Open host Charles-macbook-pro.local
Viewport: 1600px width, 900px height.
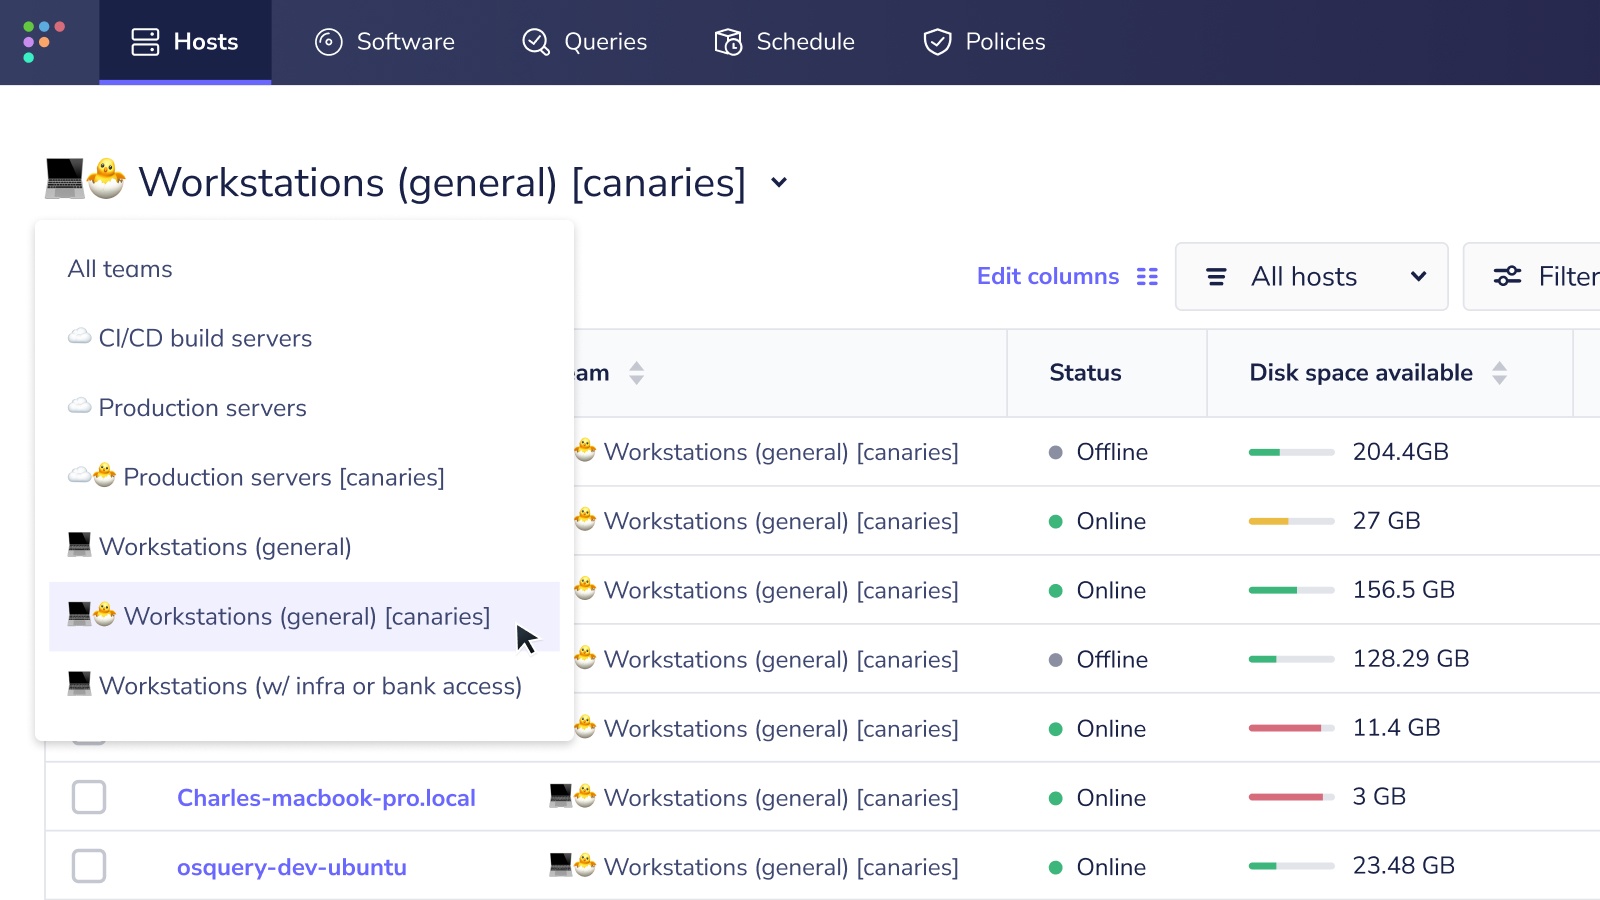(x=326, y=798)
